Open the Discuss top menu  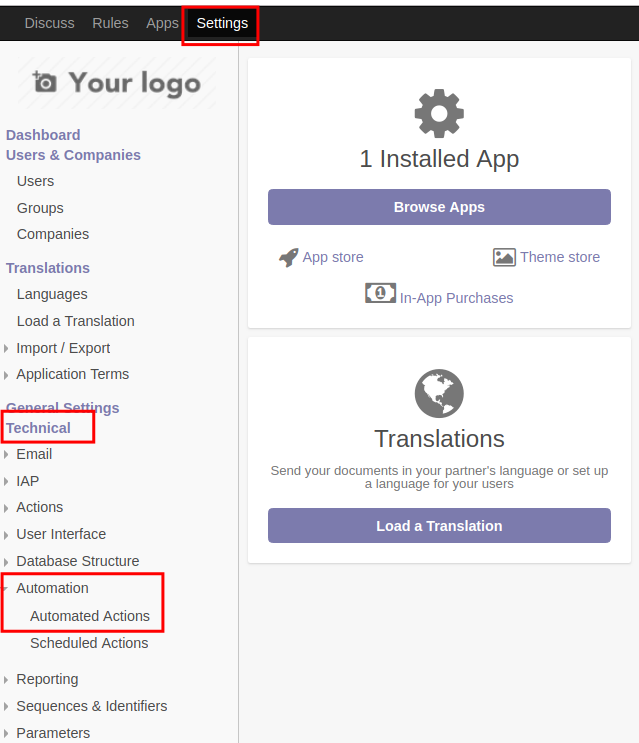[x=49, y=23]
